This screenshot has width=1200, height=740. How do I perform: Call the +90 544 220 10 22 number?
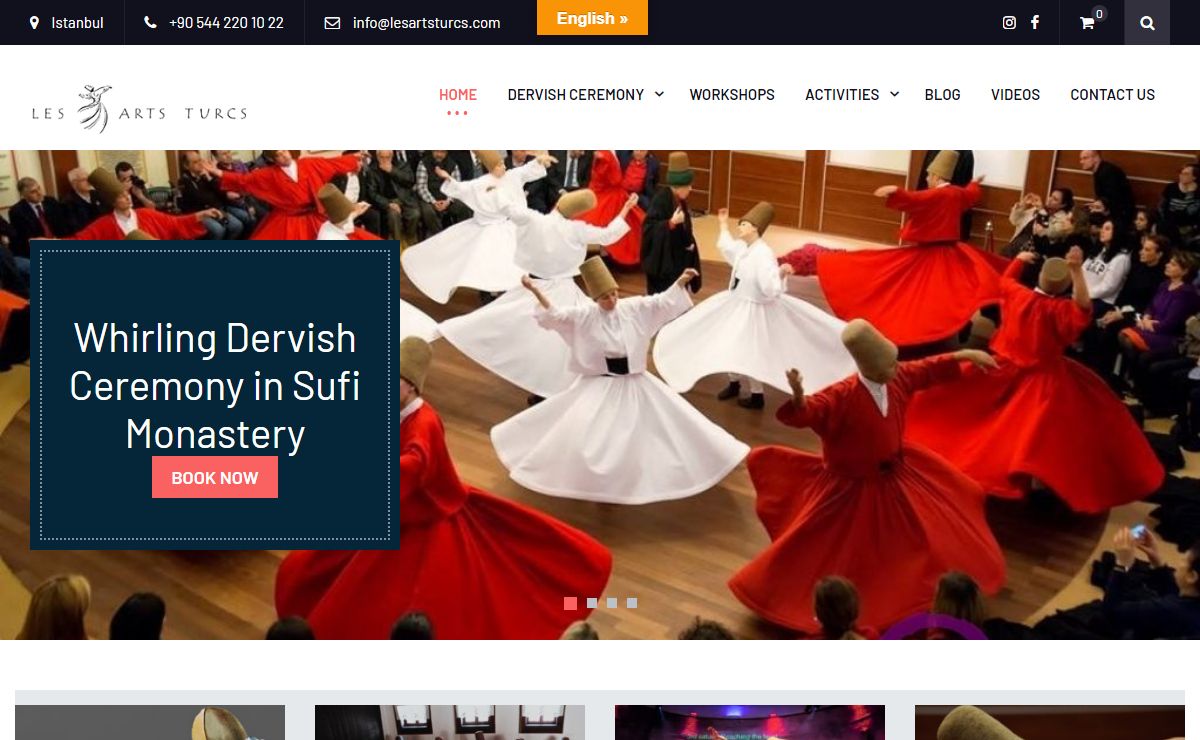226,22
